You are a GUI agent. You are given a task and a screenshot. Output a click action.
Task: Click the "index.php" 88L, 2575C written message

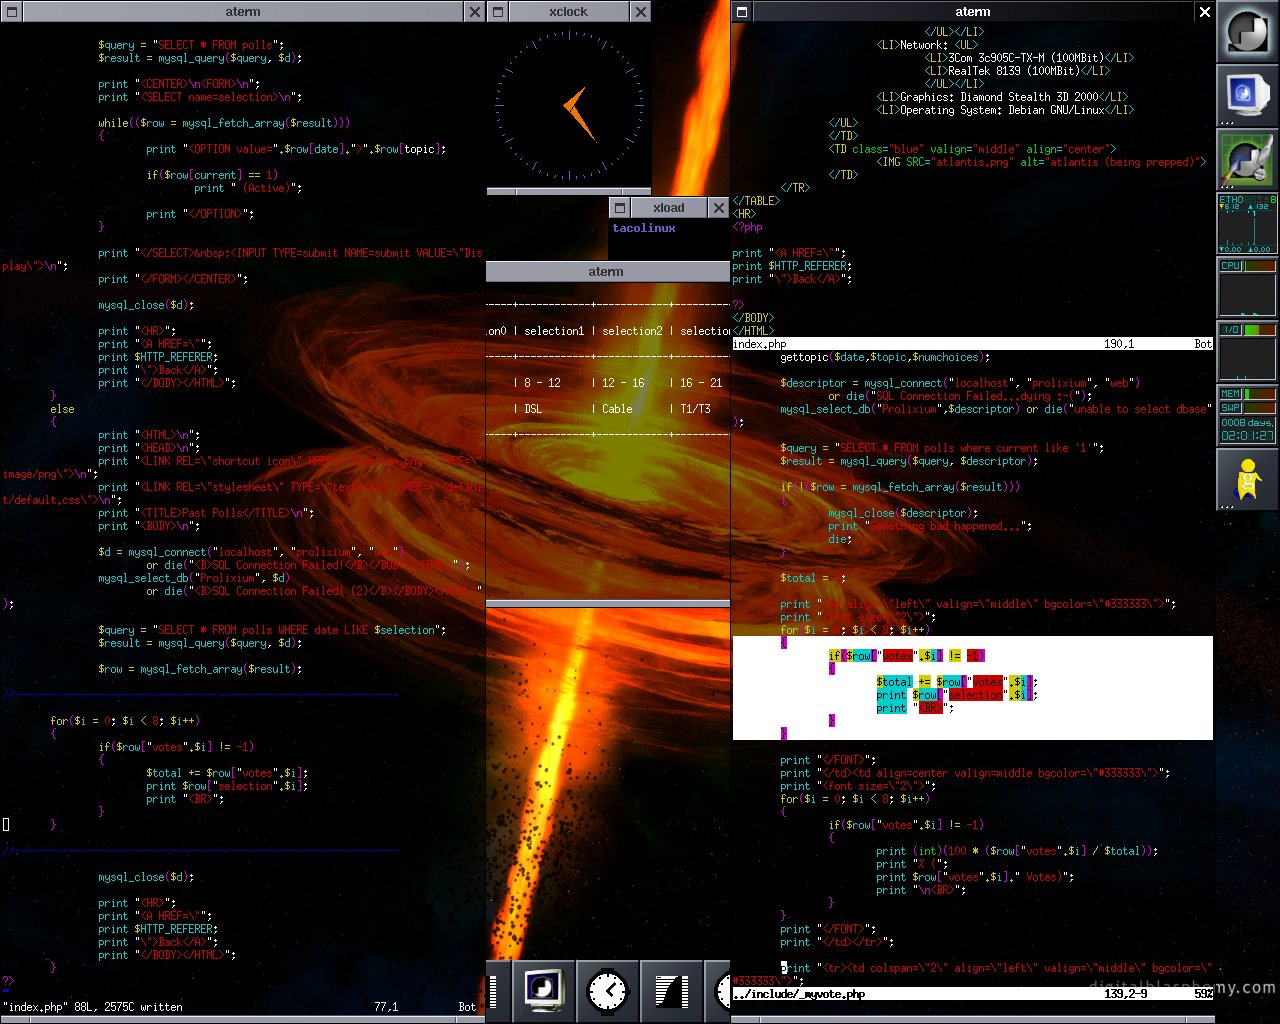(x=93, y=1007)
